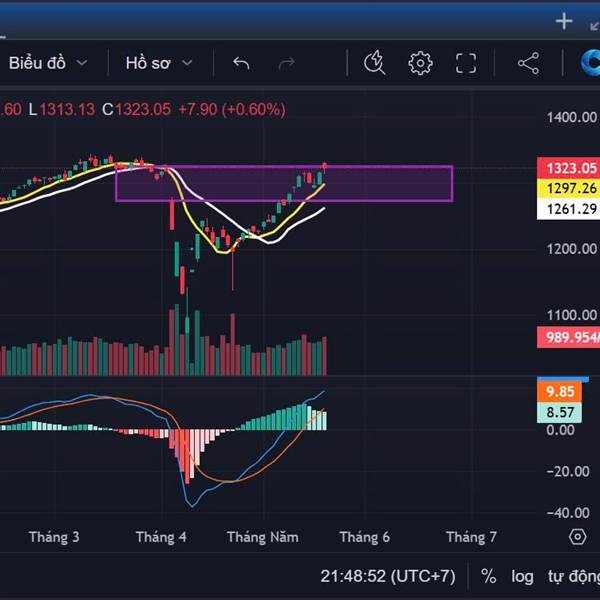Click the plus icon to add tab
Image resolution: width=600 pixels, height=600 pixels.
[564, 21]
